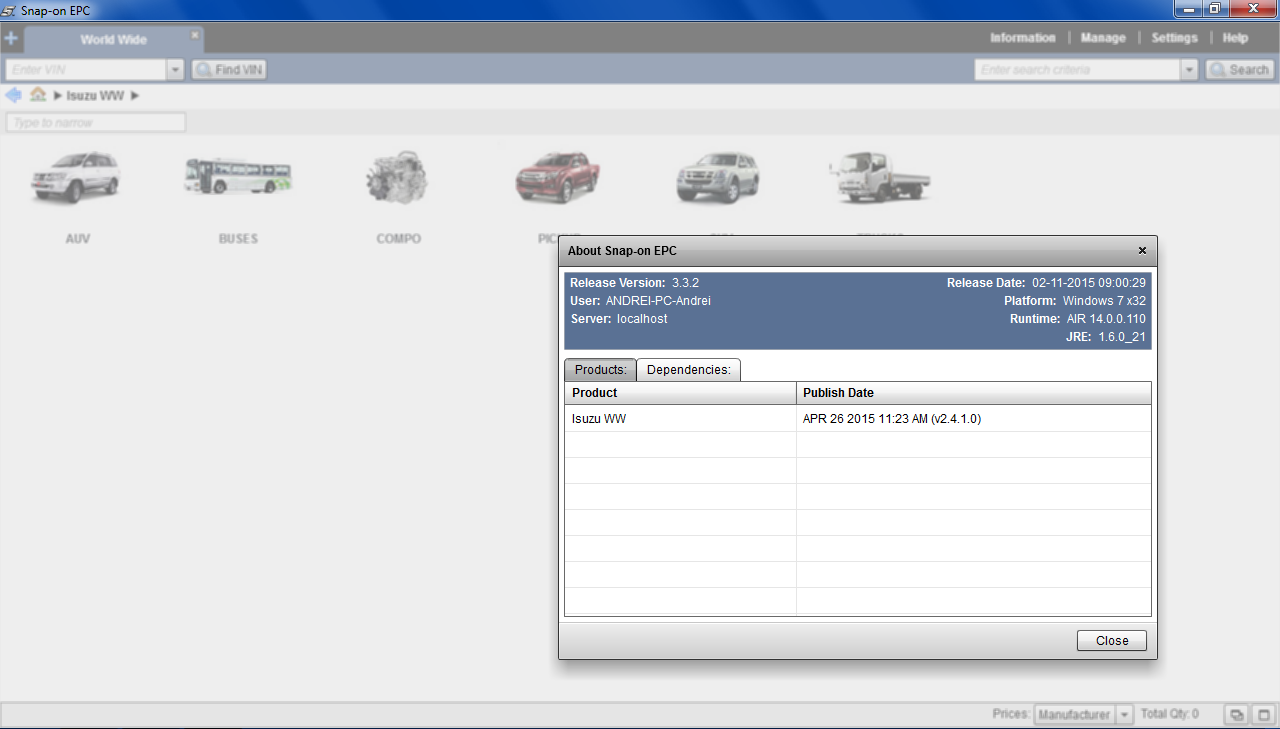Click the Release Version 3.3.2 text
Screen dimensions: 1280x729
(634, 283)
